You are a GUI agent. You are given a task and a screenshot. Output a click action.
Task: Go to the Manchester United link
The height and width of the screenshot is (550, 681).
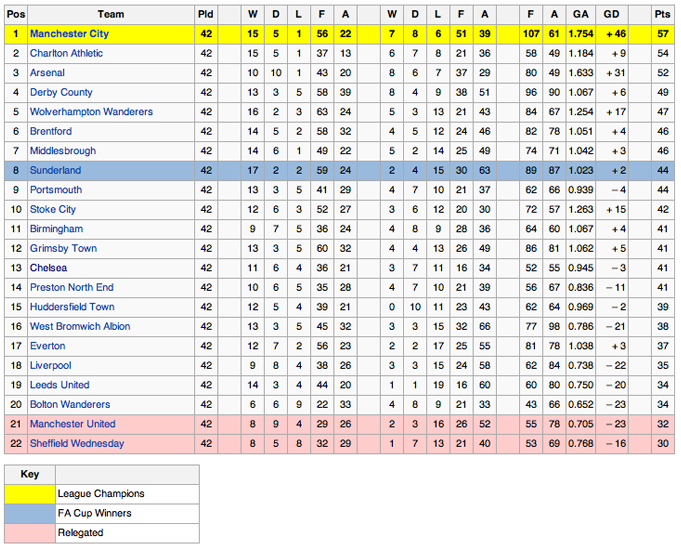[x=73, y=424]
